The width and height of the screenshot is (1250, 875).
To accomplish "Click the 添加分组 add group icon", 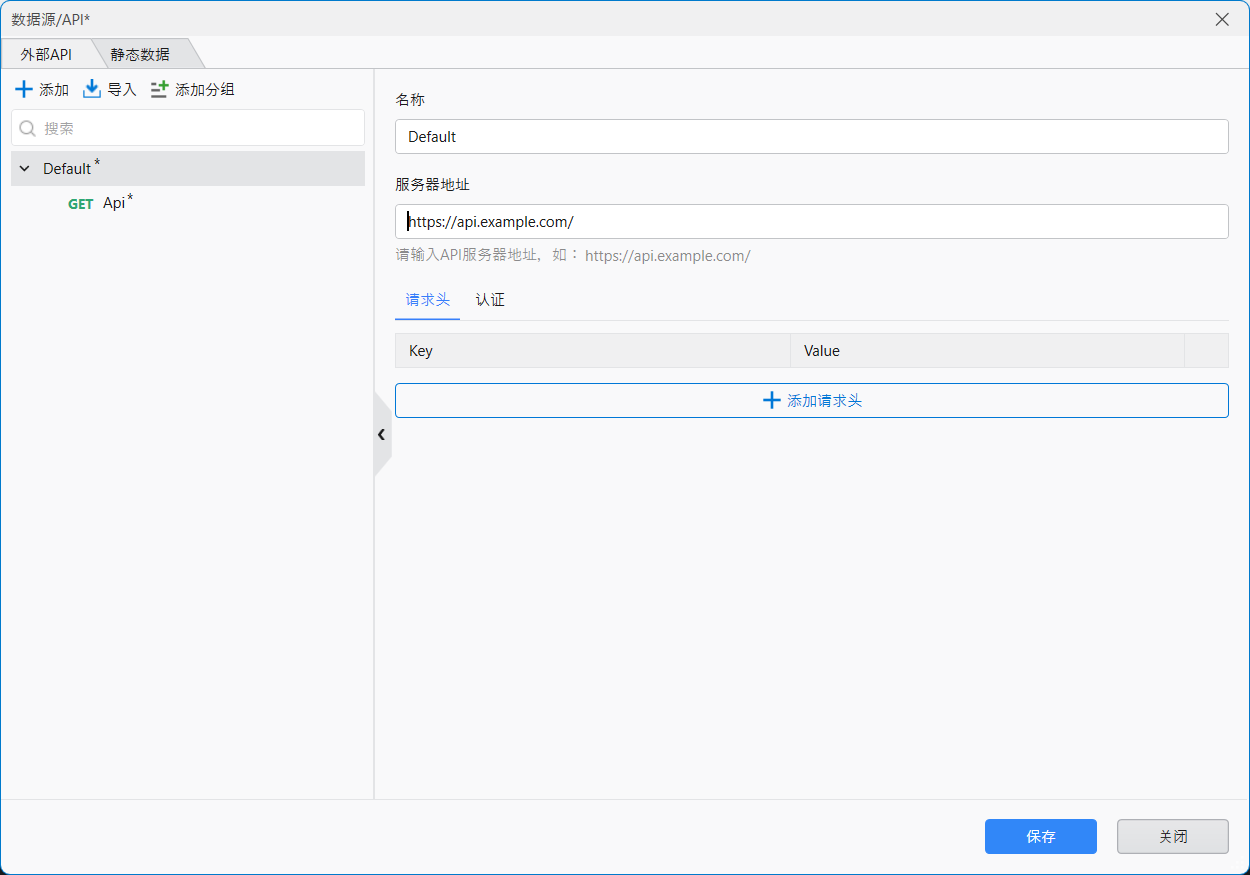I will click(160, 90).
